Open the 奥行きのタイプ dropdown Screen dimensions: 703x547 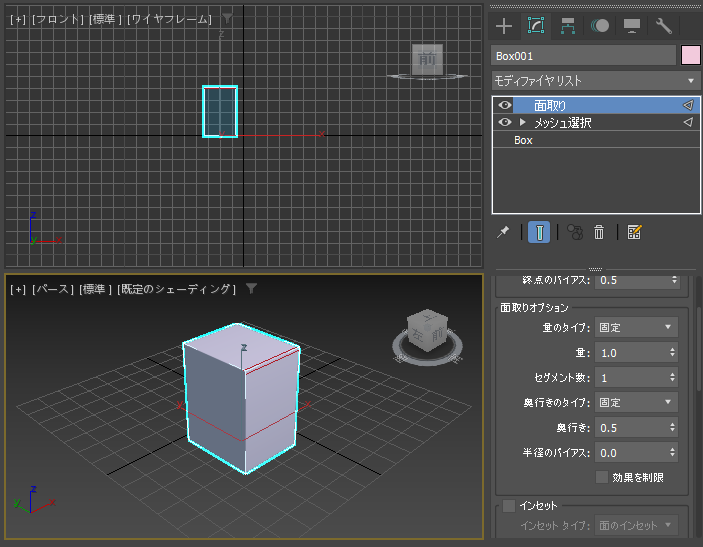(636, 402)
